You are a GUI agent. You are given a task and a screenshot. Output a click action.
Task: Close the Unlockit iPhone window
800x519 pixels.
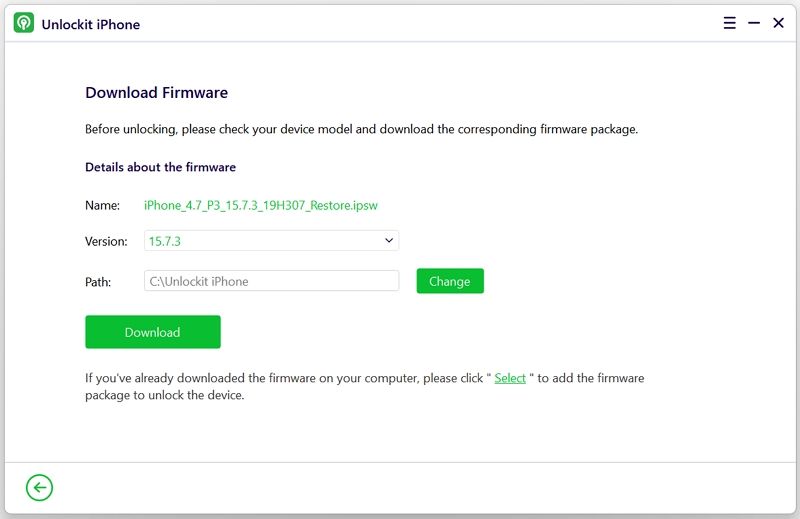coord(779,23)
